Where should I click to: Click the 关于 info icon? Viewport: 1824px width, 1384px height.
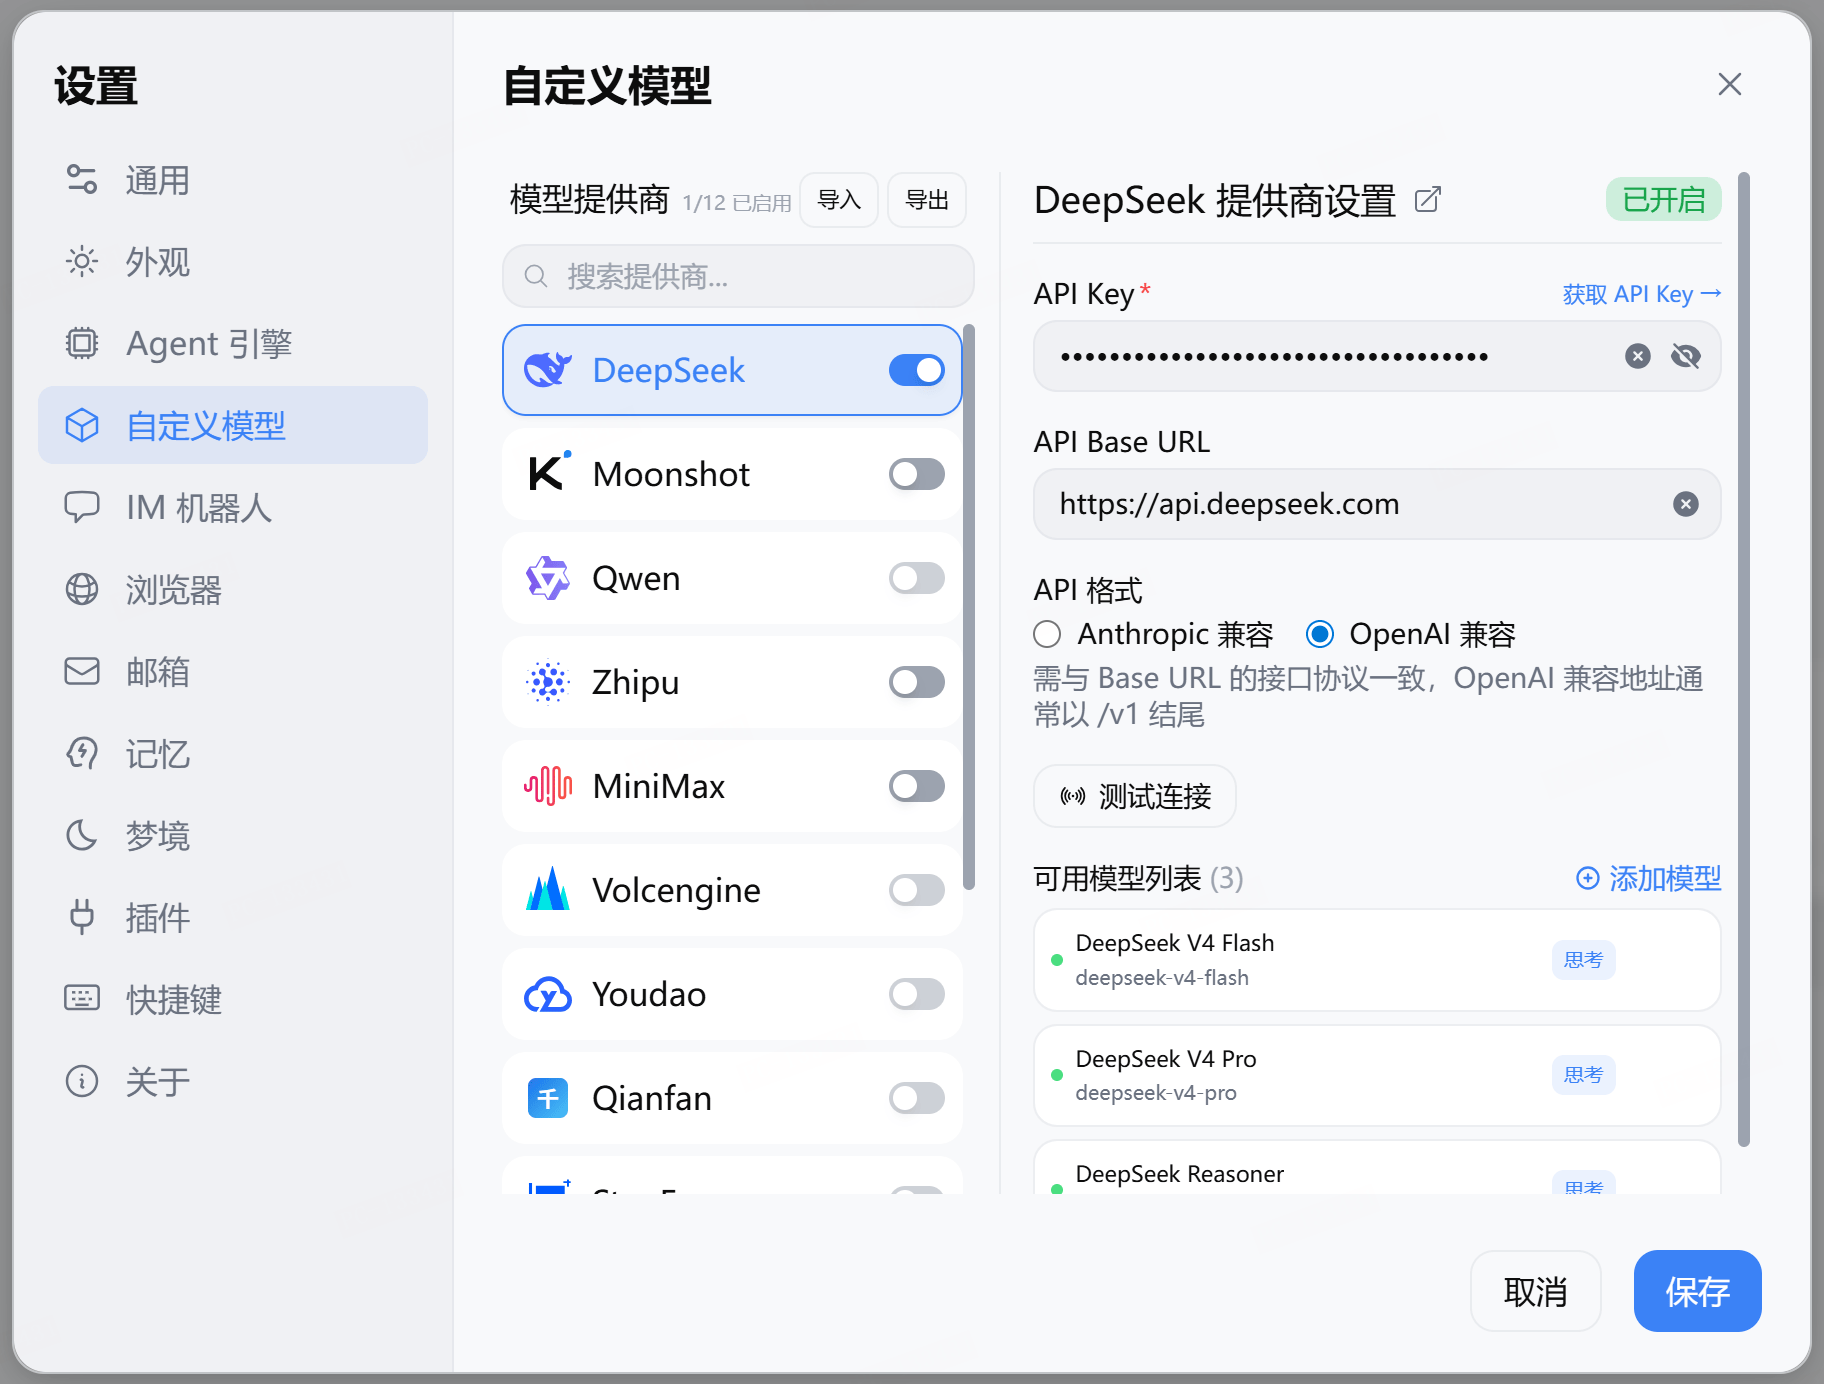(x=82, y=1081)
